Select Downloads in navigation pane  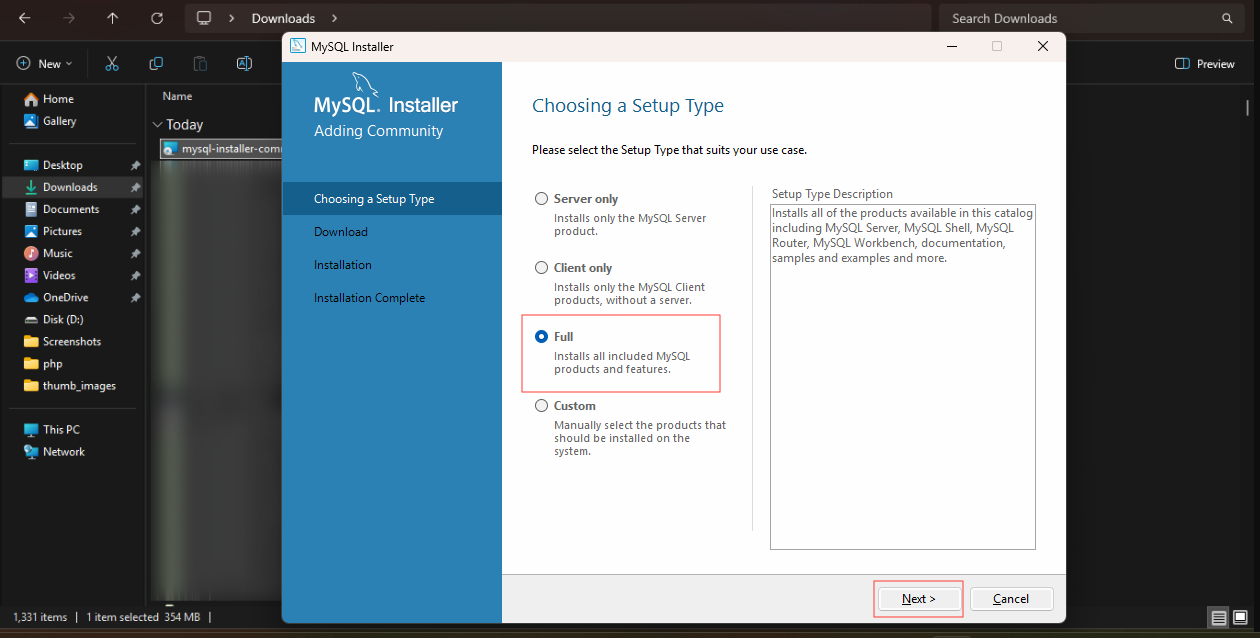[x=70, y=187]
